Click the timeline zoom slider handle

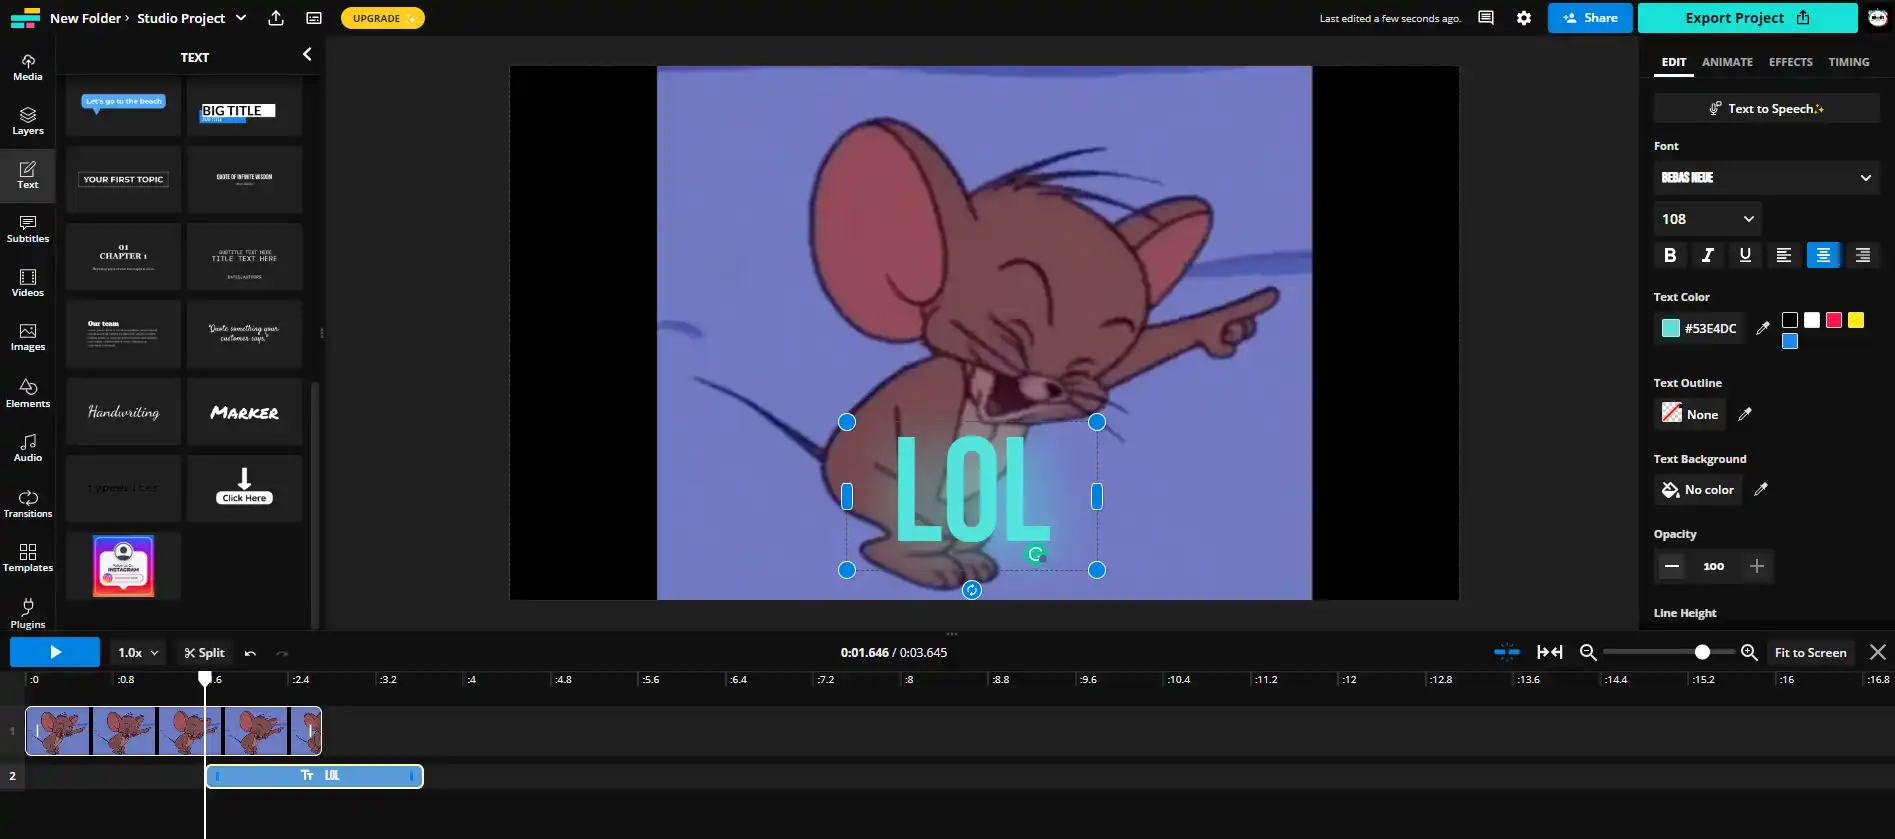(x=1702, y=652)
